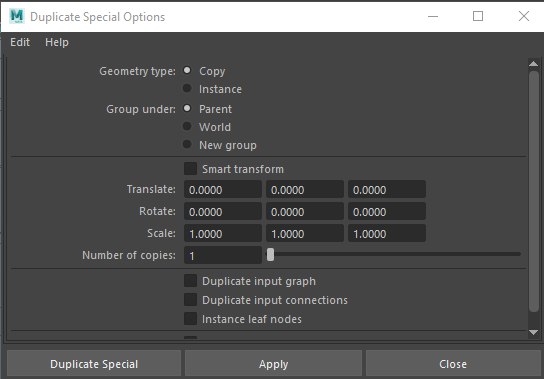Select Parent under Group under
The image size is (544, 379).
pos(187,108)
